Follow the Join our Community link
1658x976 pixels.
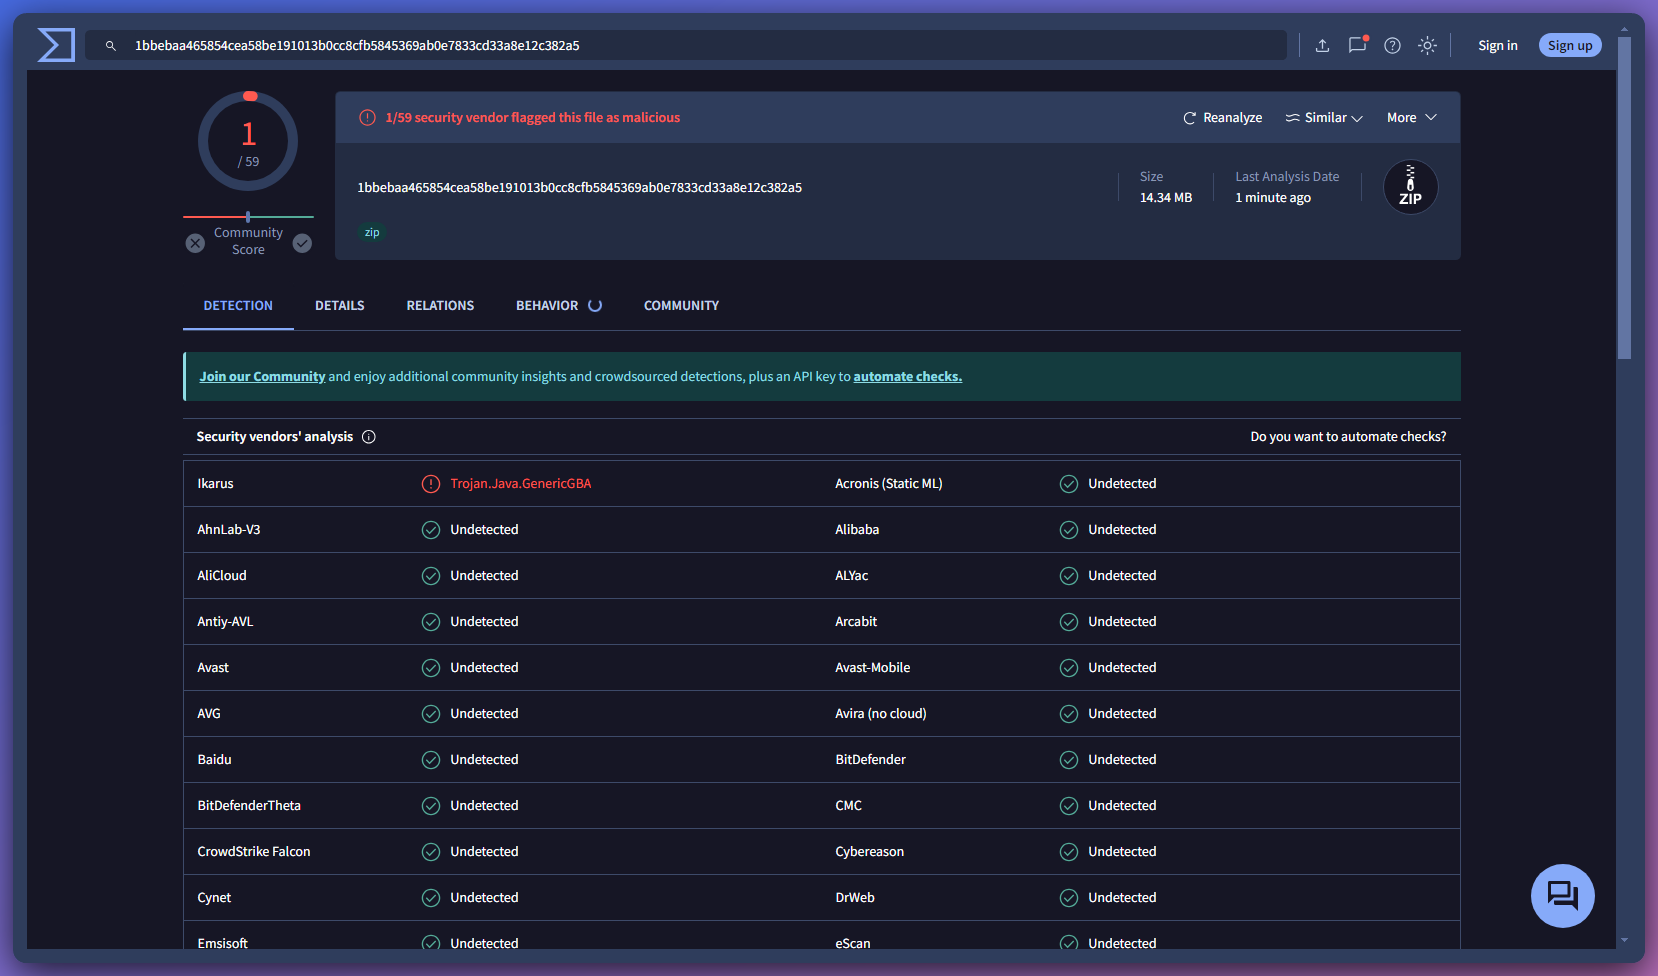point(262,377)
